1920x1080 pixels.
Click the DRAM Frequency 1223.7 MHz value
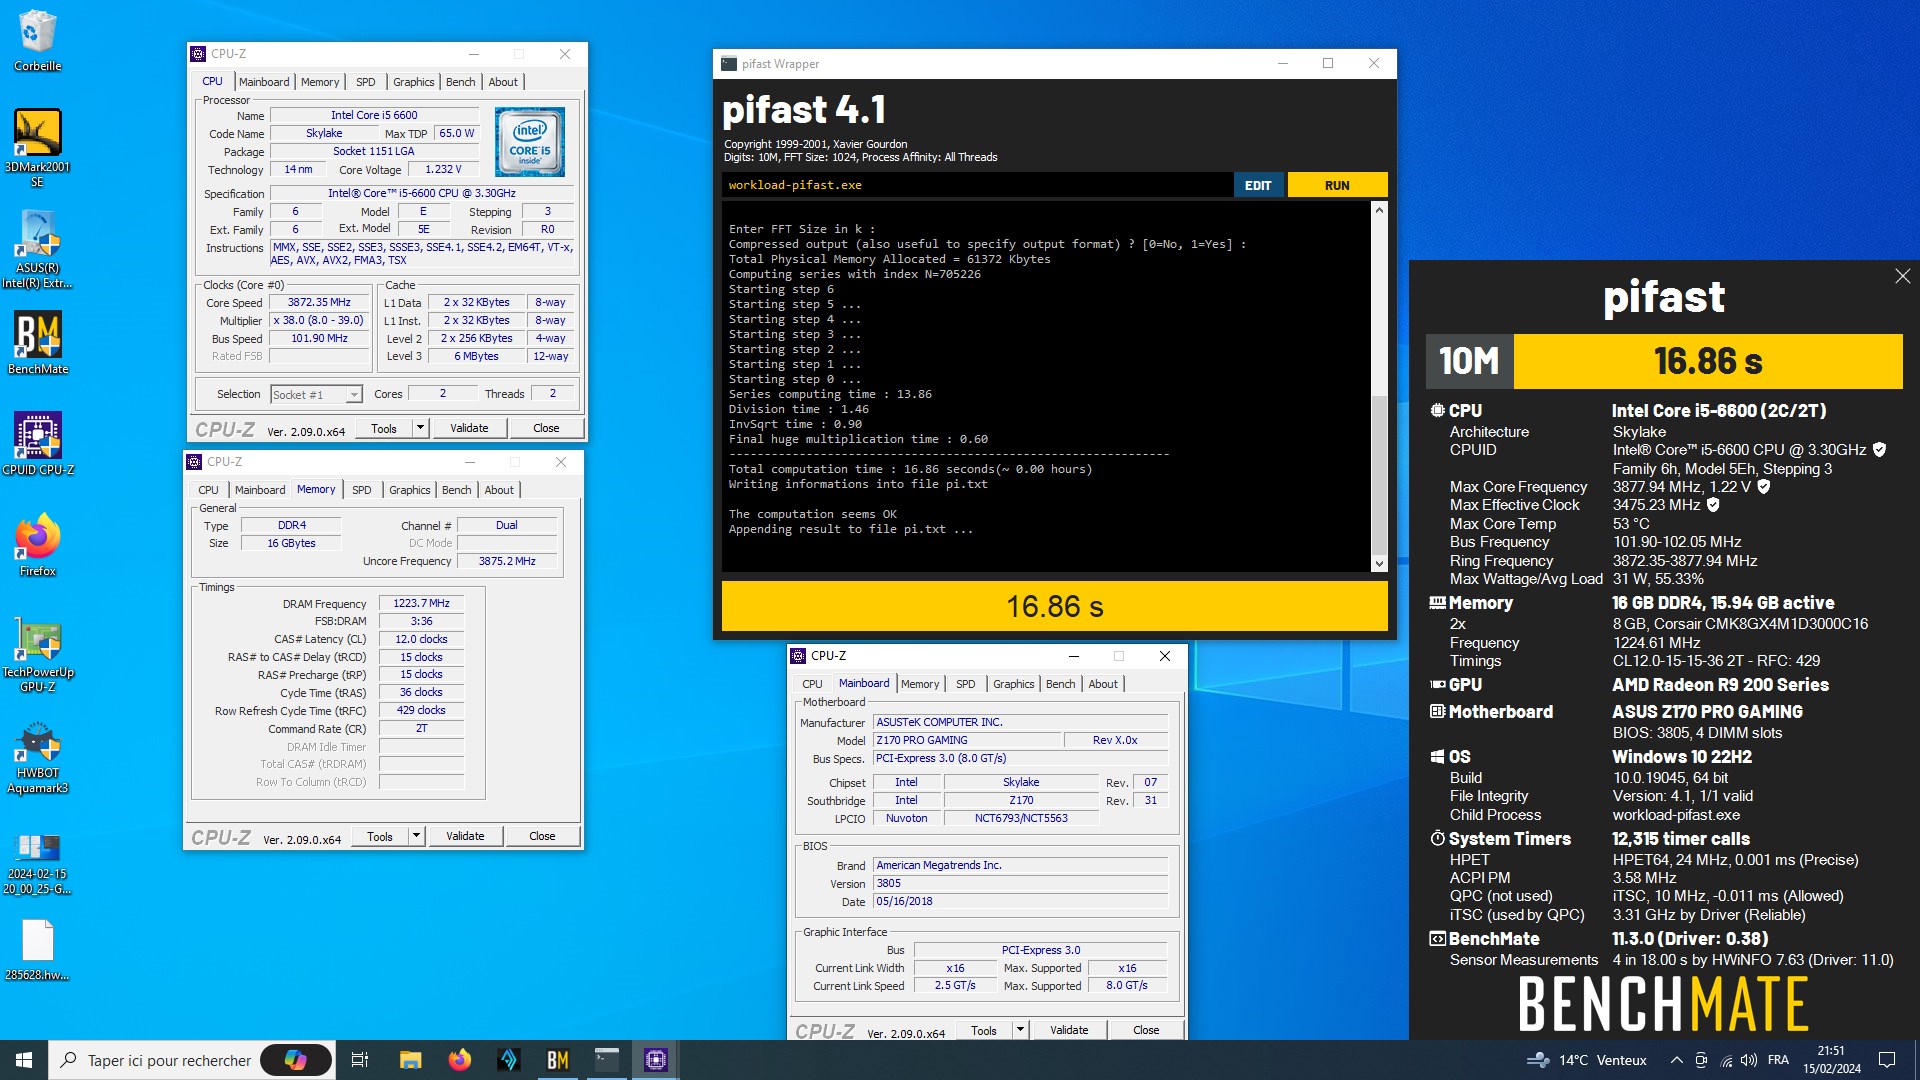click(421, 603)
